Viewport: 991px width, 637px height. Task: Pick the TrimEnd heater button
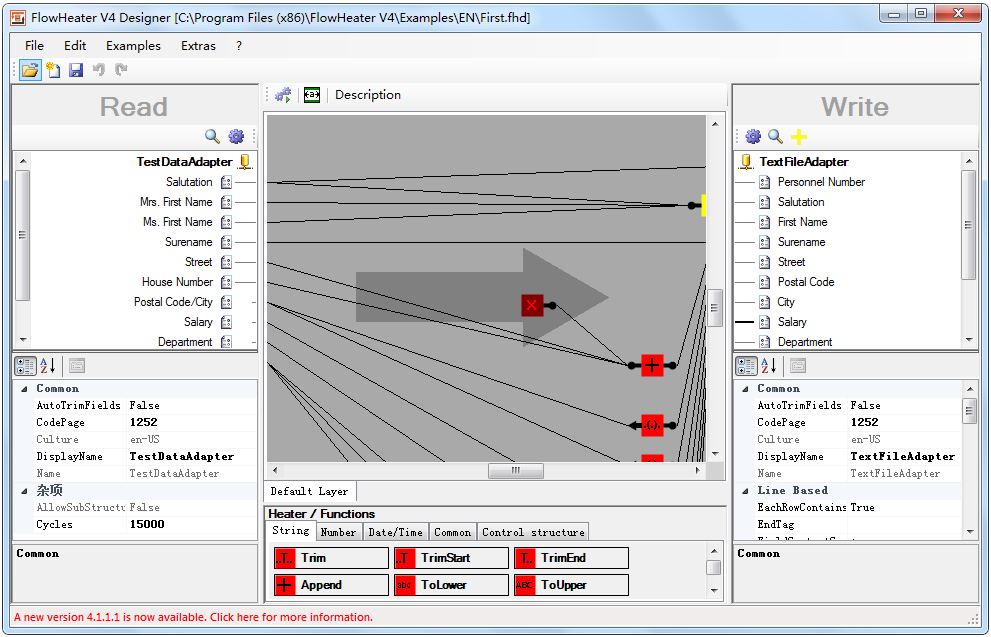coord(571,558)
